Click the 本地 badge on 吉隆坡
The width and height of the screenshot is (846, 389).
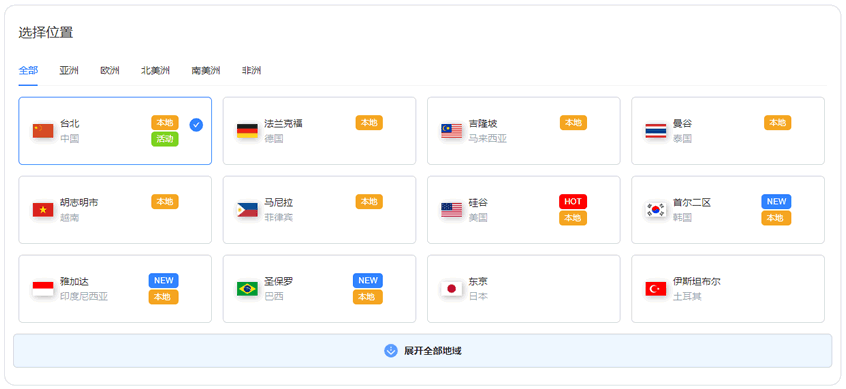point(573,122)
